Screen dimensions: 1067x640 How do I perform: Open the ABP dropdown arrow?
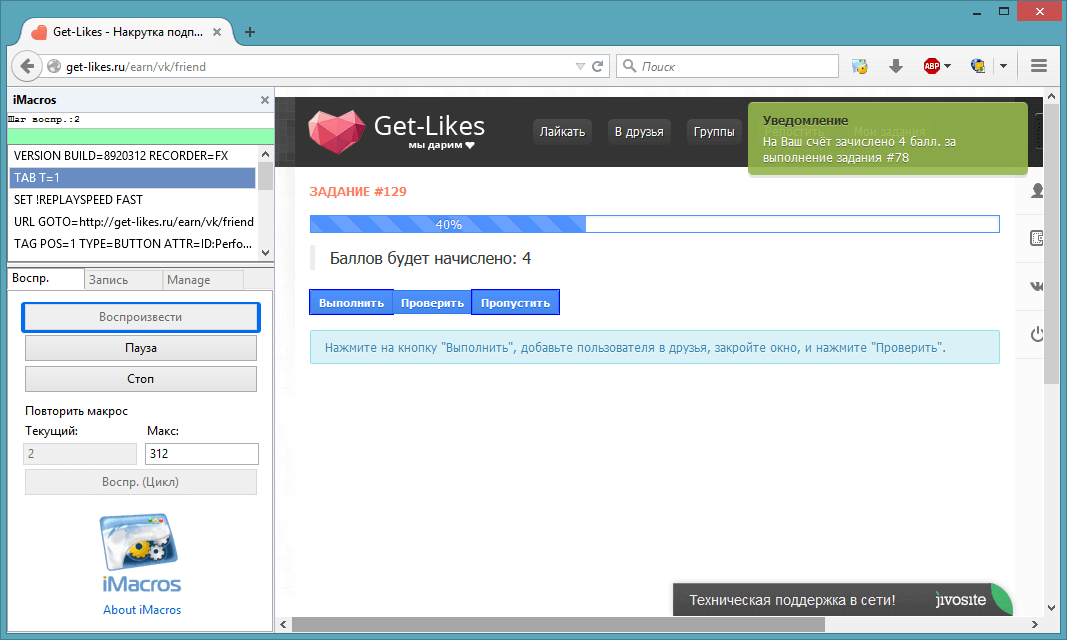pyautogui.click(x=947, y=66)
